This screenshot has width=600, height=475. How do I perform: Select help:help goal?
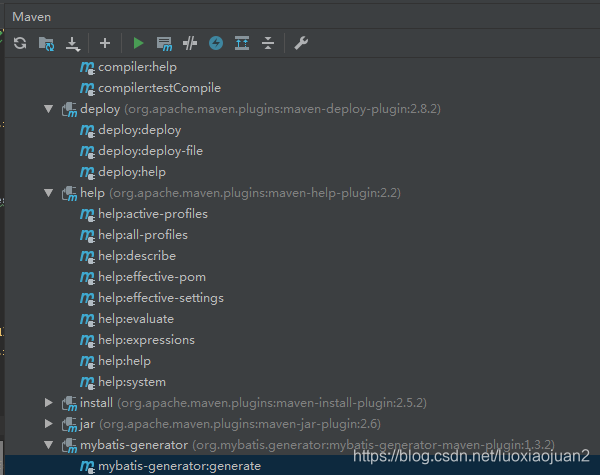[x=124, y=361]
